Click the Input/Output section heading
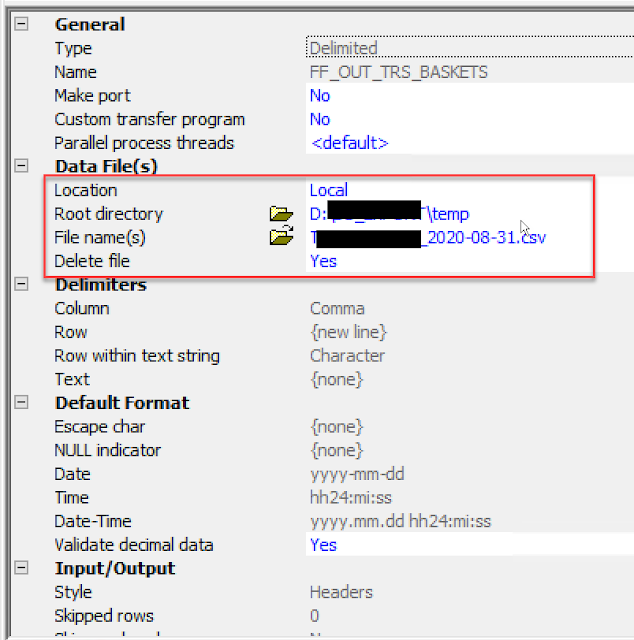Screen dimensions: 634x640 pyautogui.click(x=115, y=569)
